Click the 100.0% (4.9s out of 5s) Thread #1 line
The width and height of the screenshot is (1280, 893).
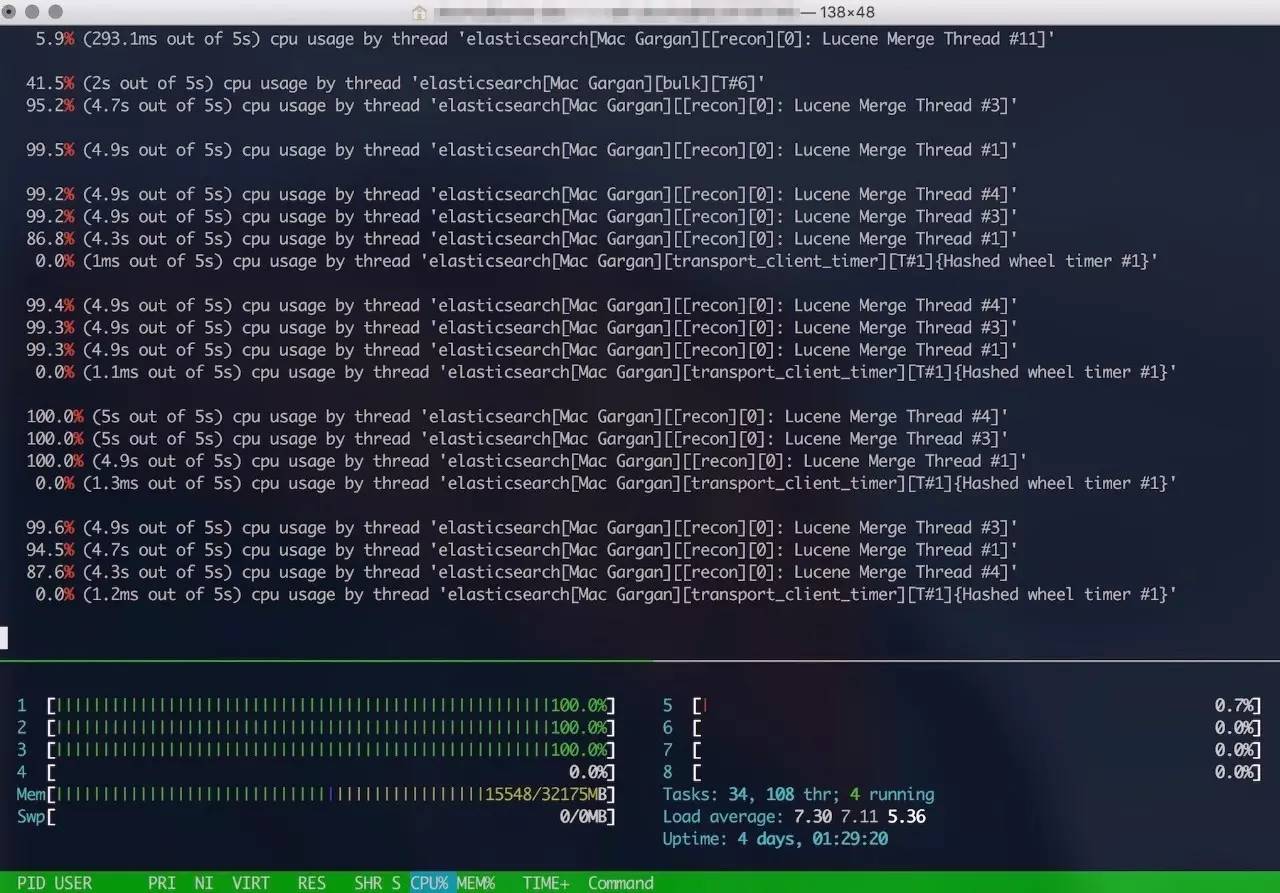click(527, 461)
